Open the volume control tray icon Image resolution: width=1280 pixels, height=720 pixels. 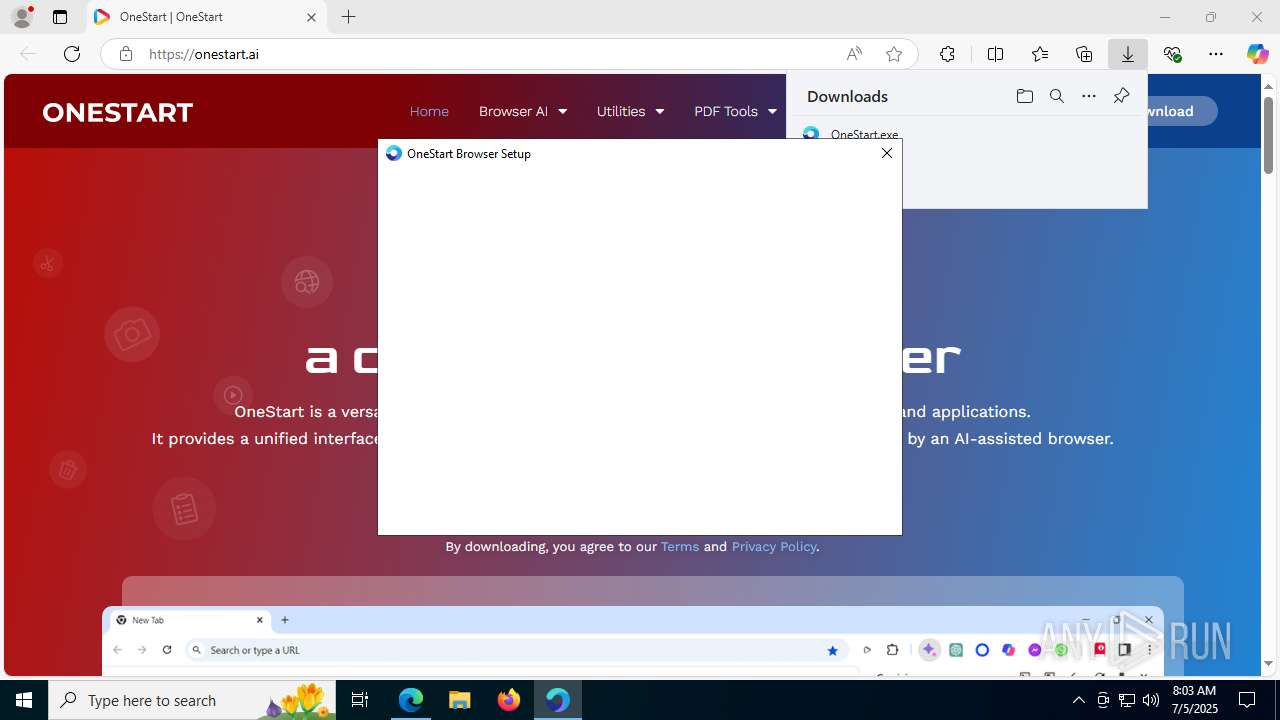(1150, 700)
